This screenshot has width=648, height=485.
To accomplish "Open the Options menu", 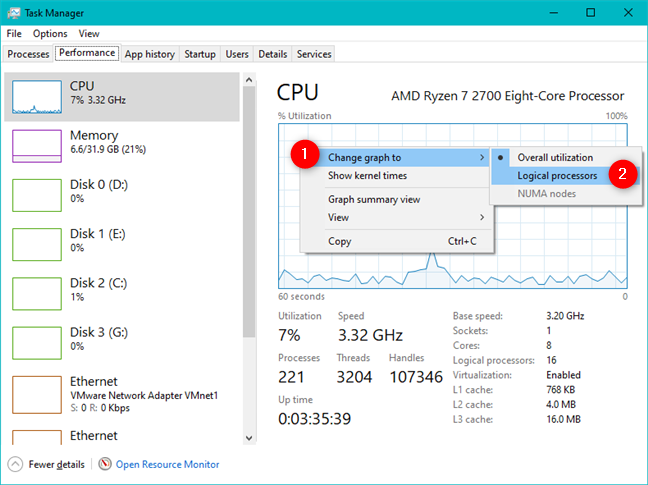I will 50,33.
